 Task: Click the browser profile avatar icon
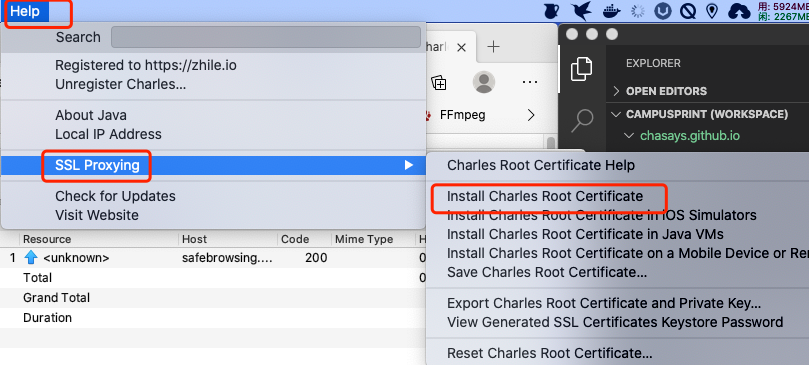[x=484, y=82]
